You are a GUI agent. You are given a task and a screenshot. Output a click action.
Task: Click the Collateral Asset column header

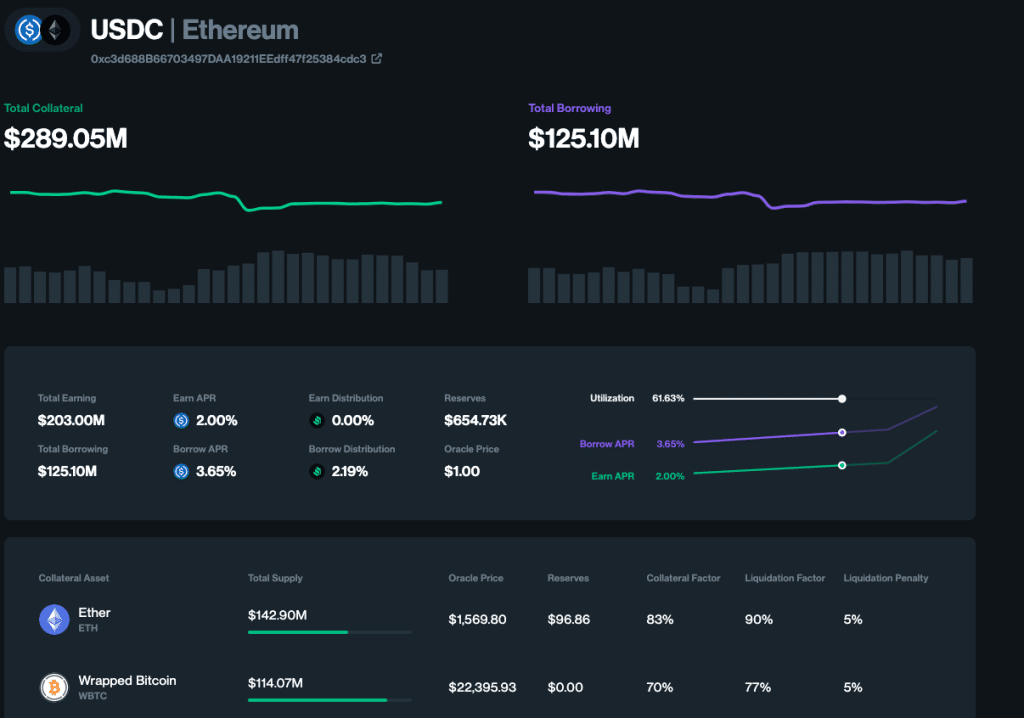74,578
